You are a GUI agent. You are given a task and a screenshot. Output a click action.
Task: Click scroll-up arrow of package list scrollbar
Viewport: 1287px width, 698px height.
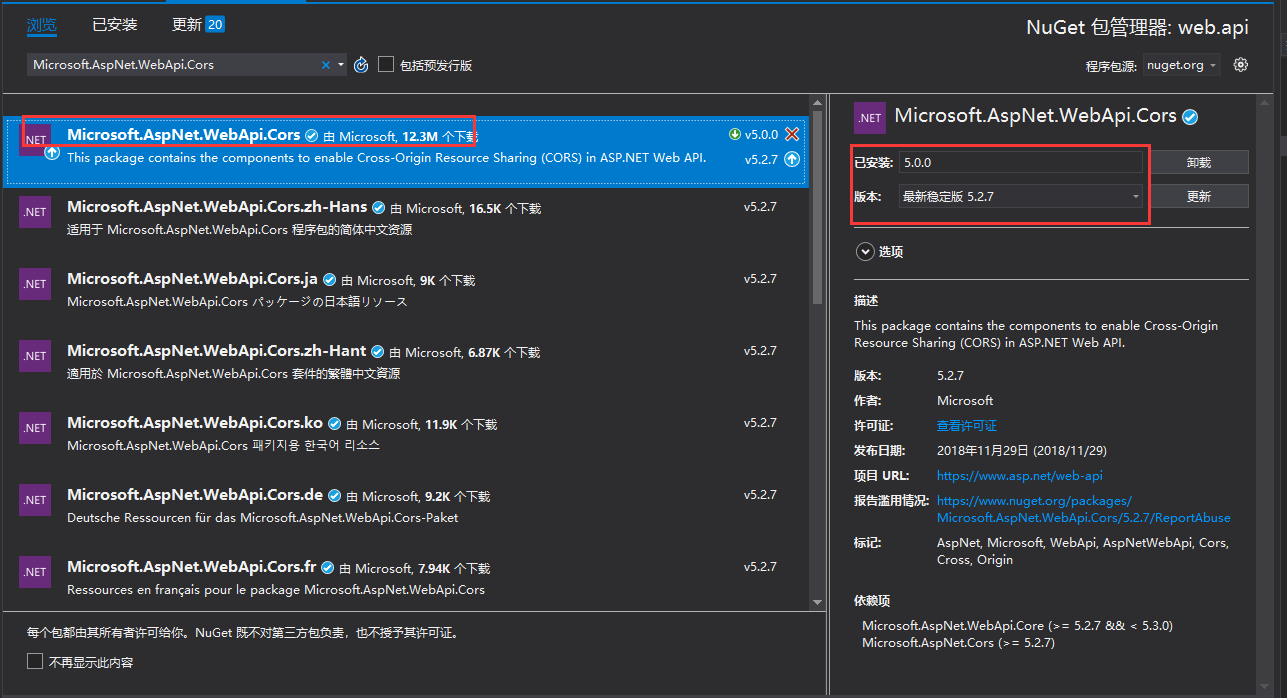(817, 102)
